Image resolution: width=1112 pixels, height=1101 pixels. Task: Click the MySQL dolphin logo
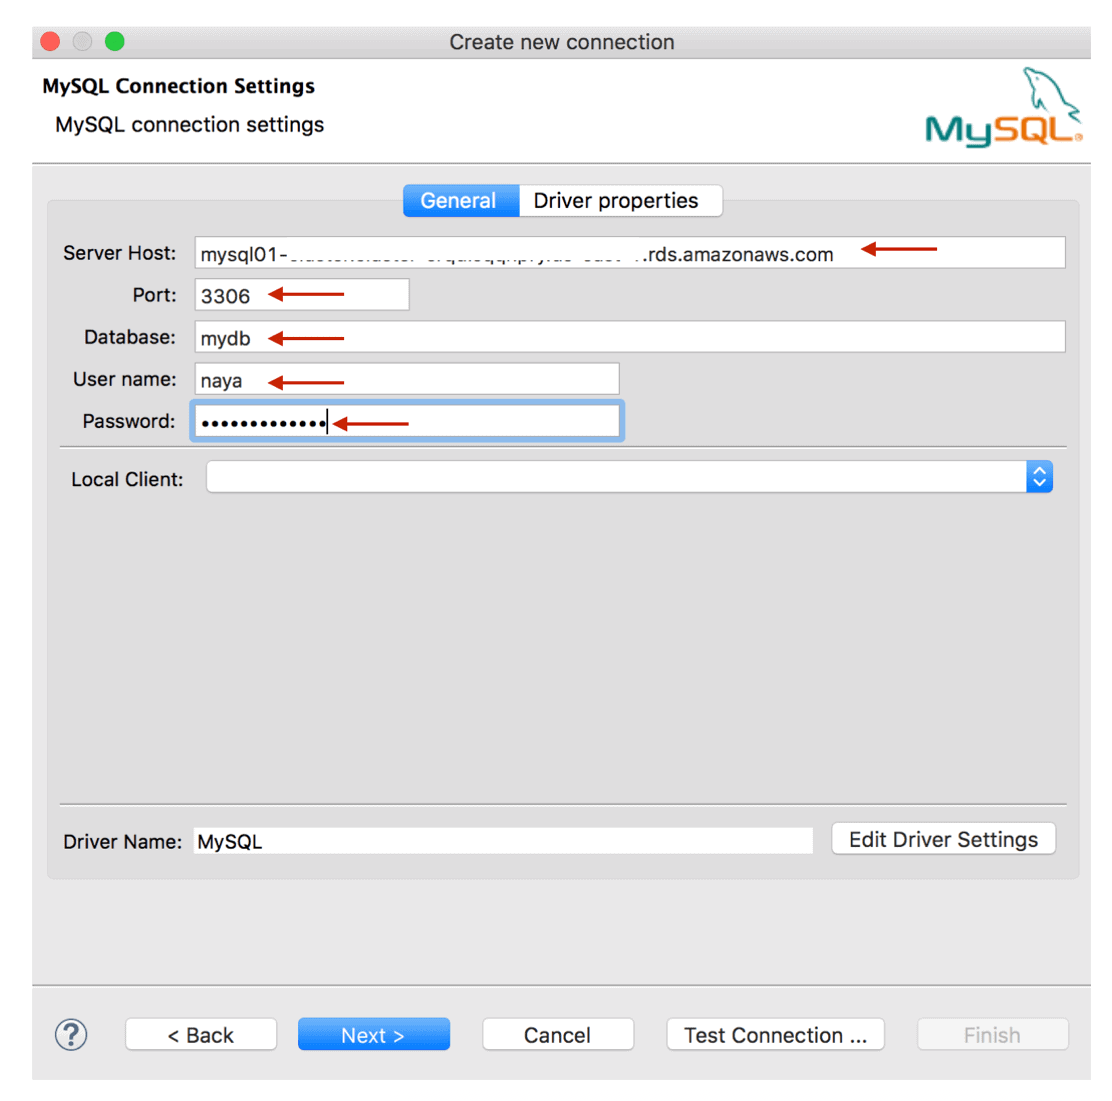click(x=1003, y=108)
